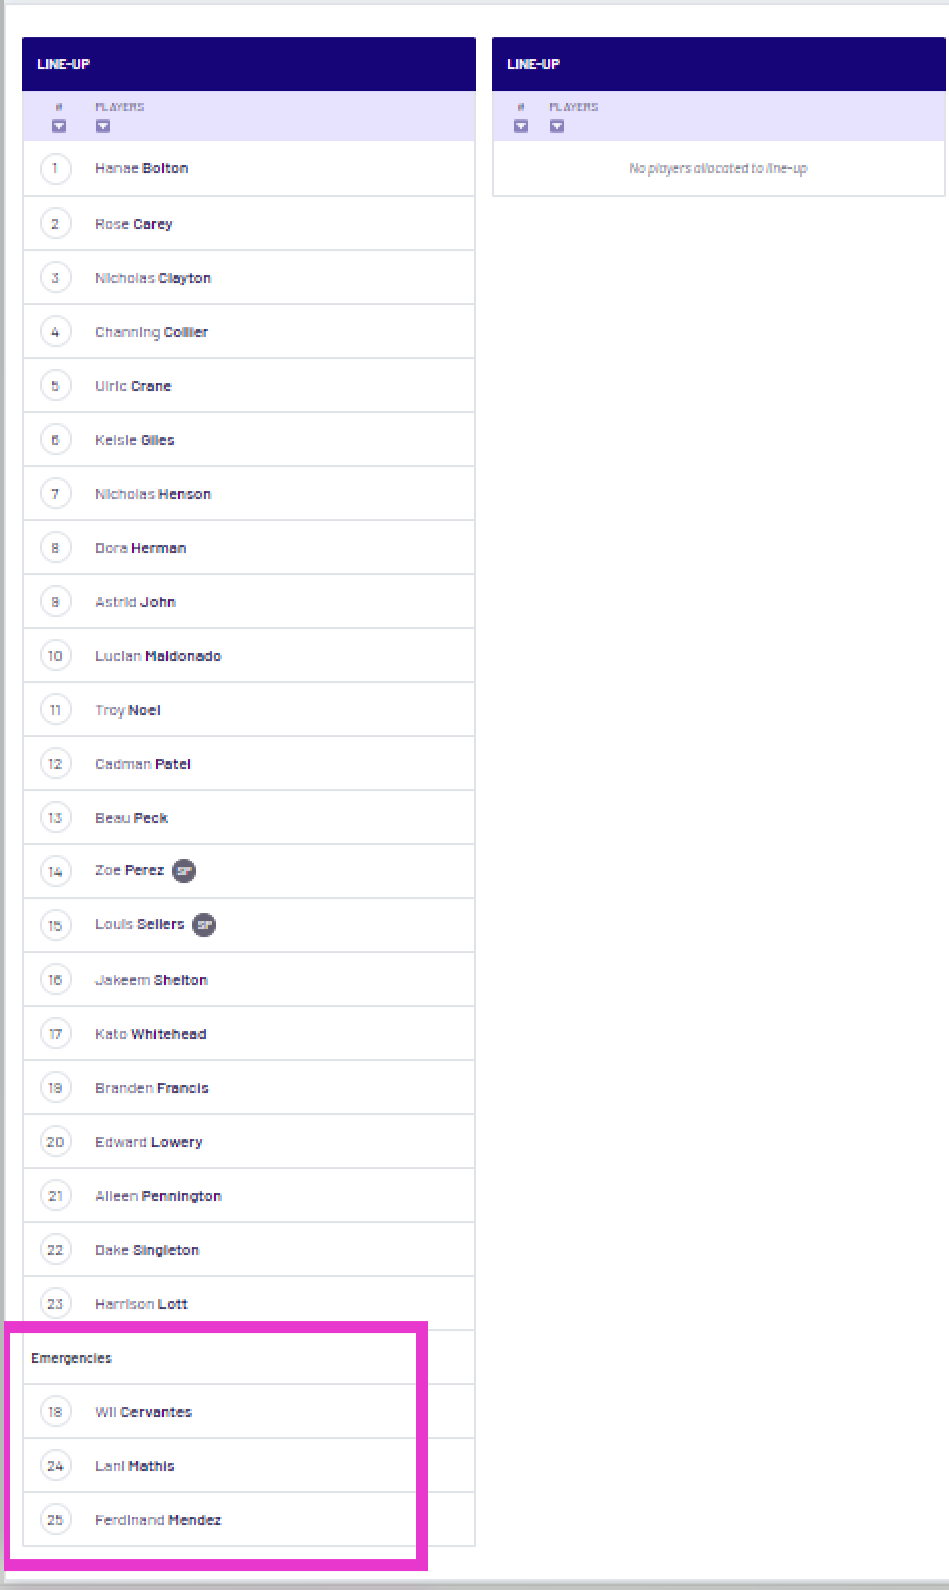
Task: Select player Jakeem Shelton
Action: coord(150,979)
